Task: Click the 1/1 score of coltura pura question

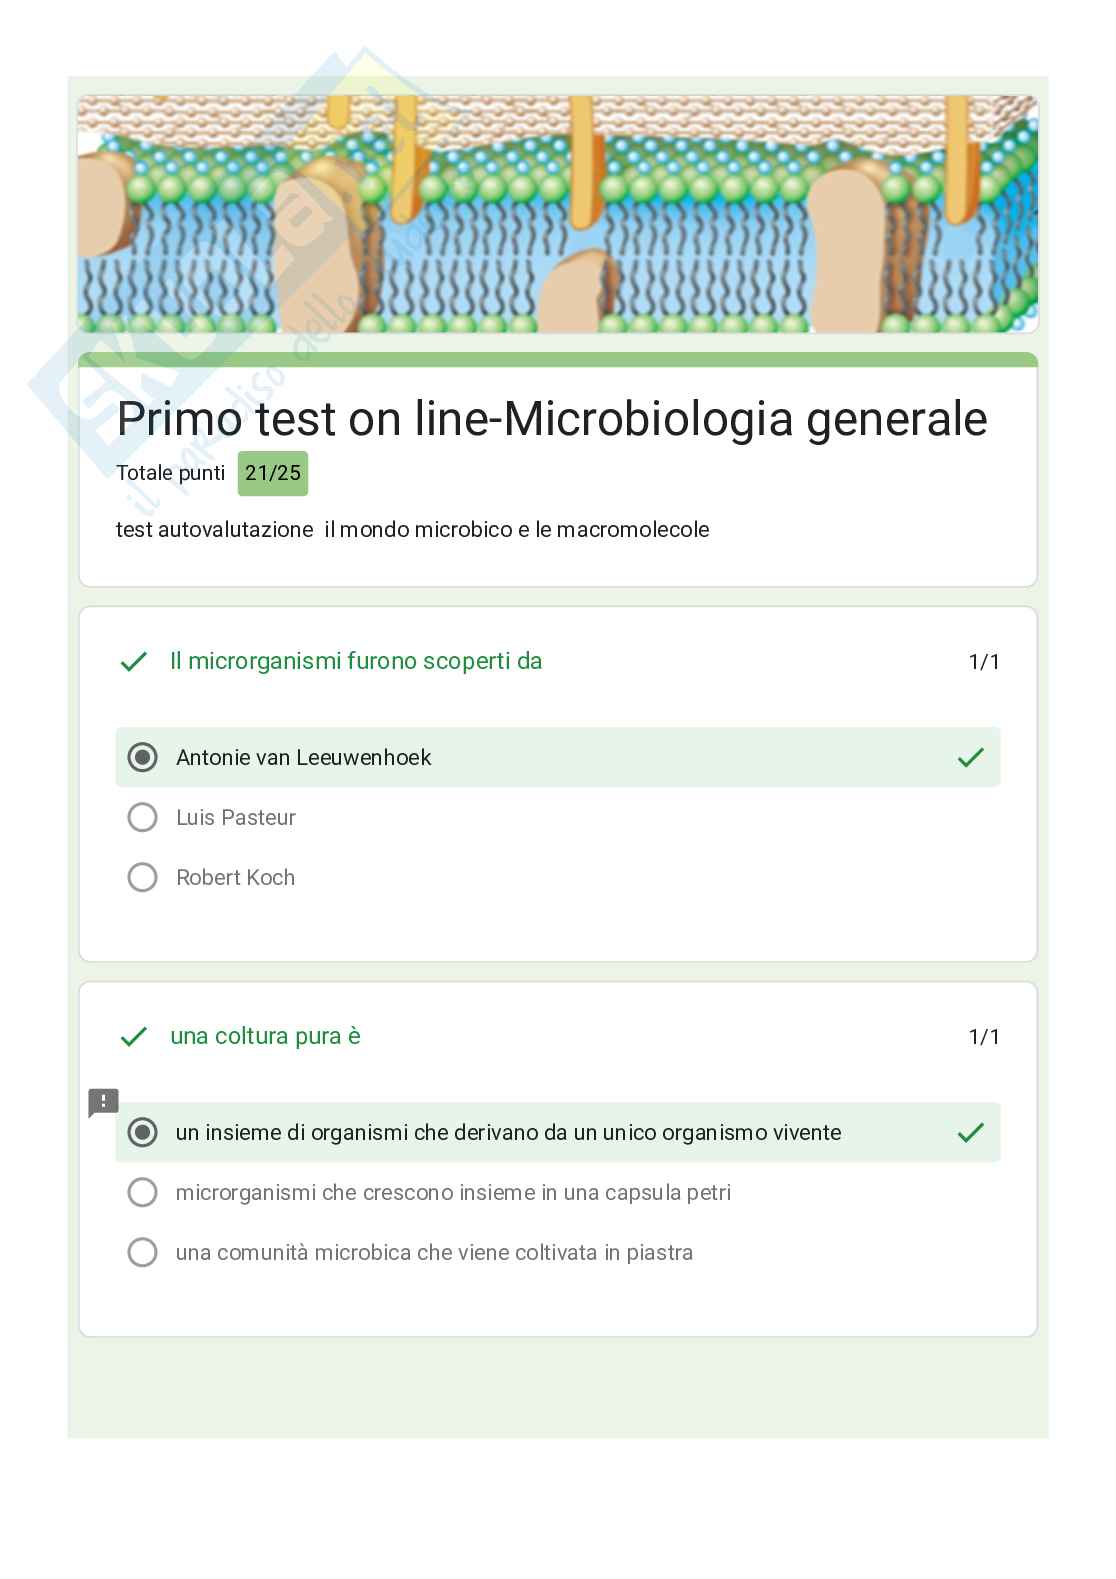Action: (983, 1036)
